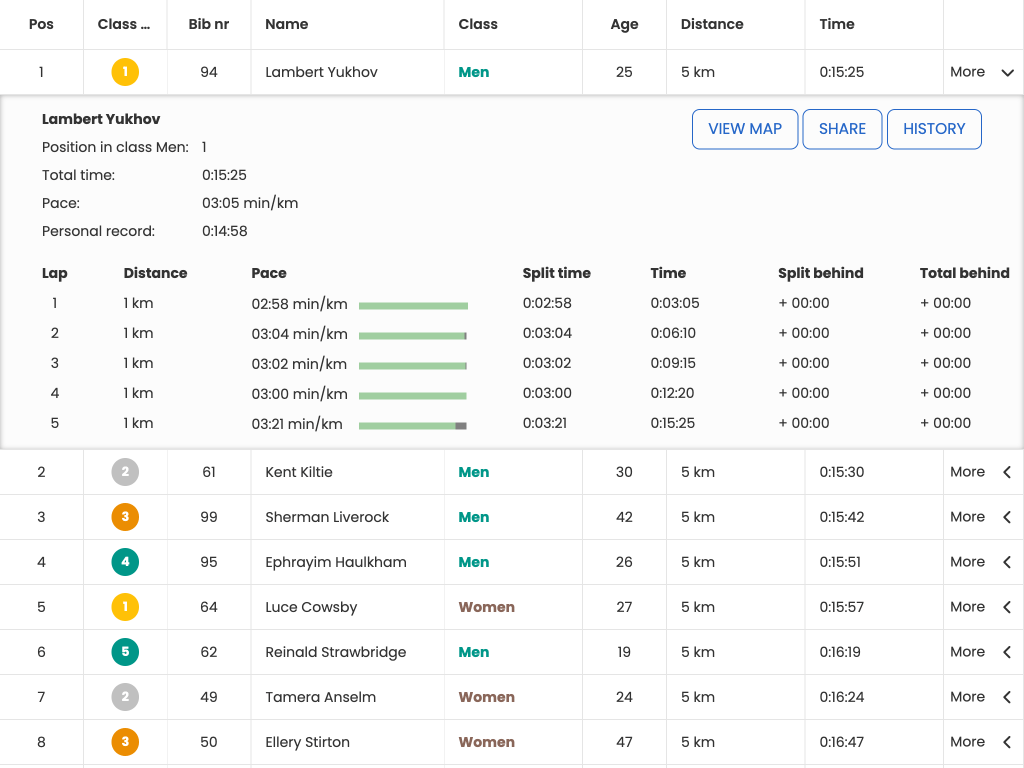This screenshot has width=1024, height=768.
Task: Click Sherman Liverock's orange rank 3 badge
Action: point(125,517)
